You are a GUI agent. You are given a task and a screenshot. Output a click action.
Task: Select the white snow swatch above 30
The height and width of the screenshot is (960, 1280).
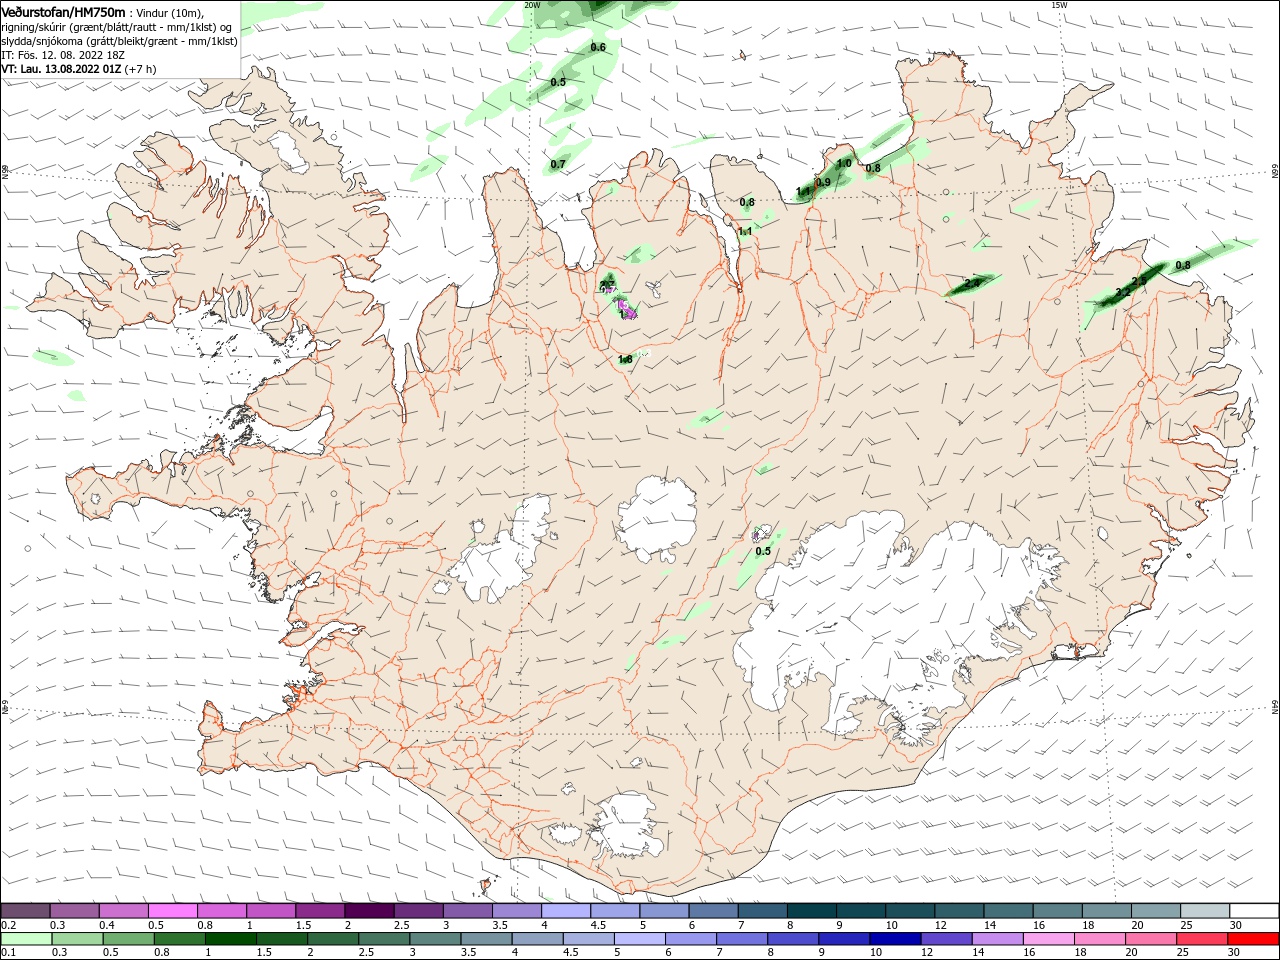point(1254,911)
